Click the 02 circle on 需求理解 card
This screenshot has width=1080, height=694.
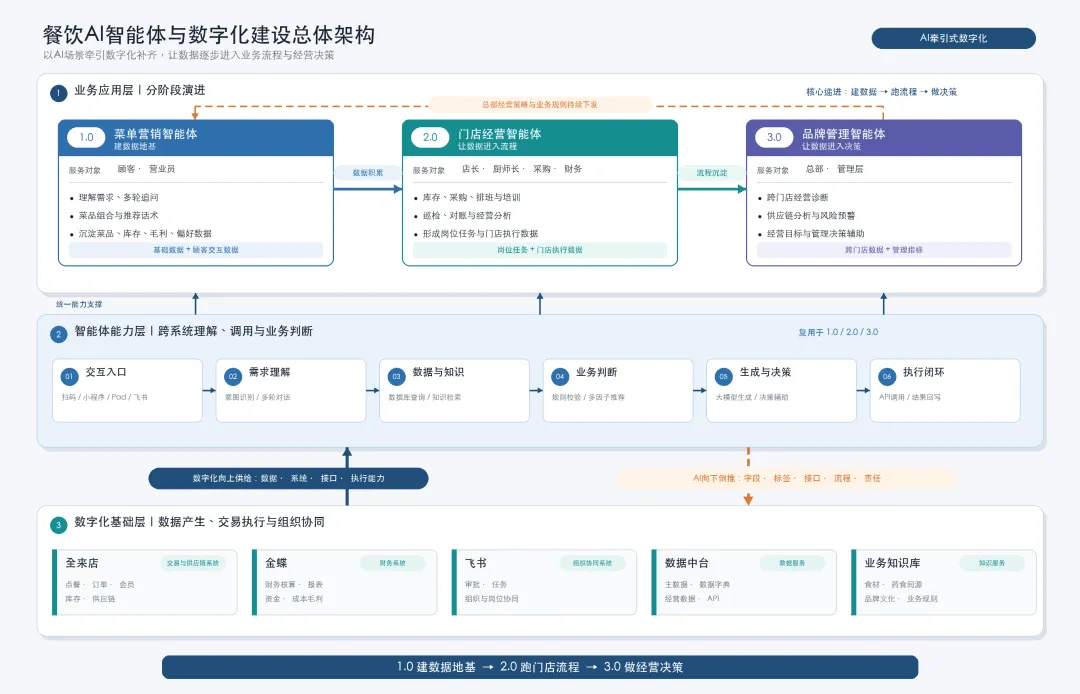(x=233, y=376)
